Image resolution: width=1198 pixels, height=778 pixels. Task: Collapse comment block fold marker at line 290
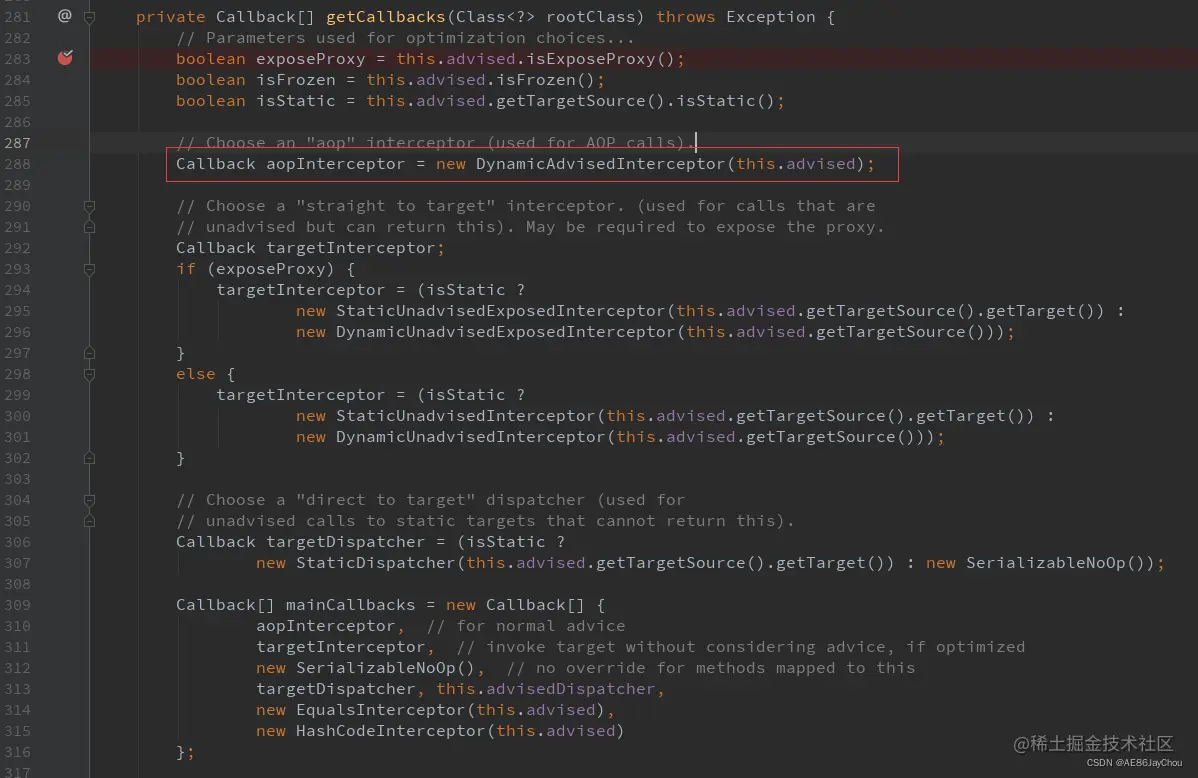pos(89,206)
